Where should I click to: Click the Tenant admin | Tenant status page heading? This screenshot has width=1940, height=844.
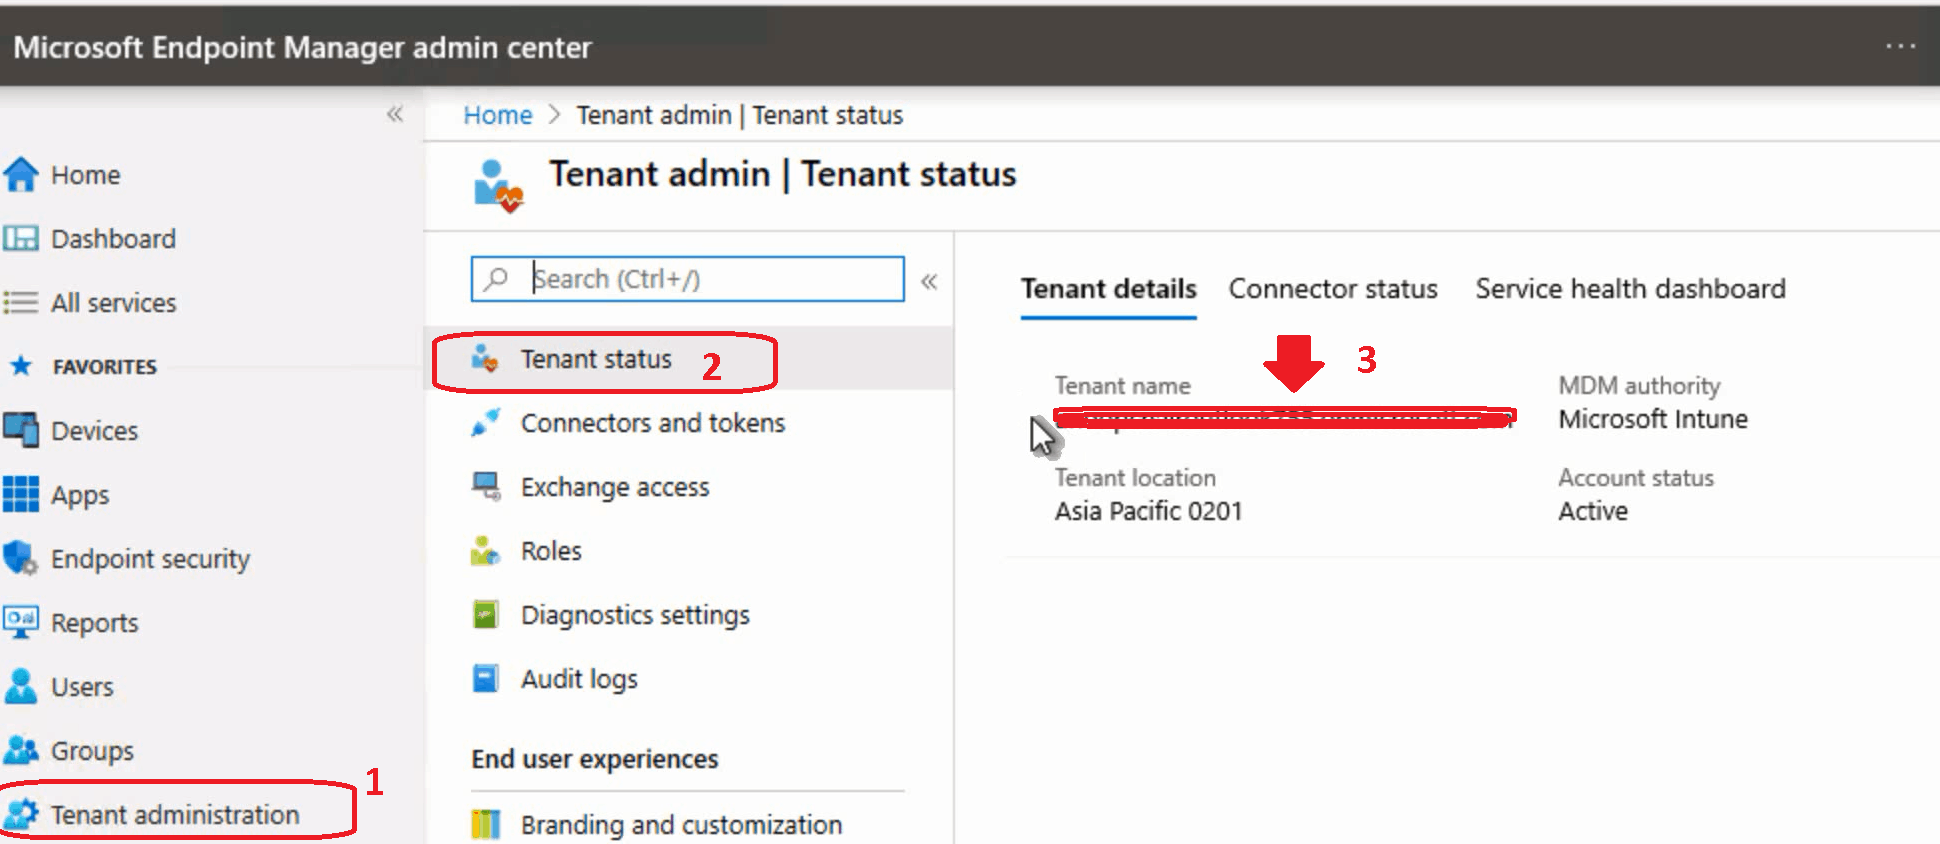[x=782, y=174]
